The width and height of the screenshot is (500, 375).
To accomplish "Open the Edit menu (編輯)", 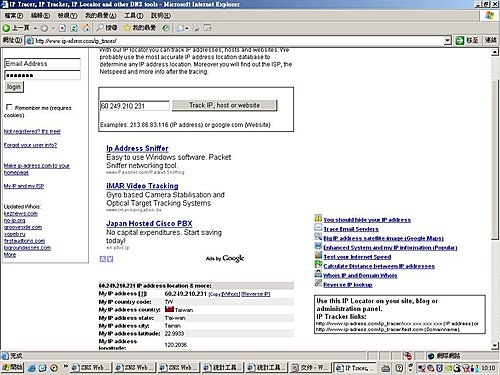I will tap(40, 16).
